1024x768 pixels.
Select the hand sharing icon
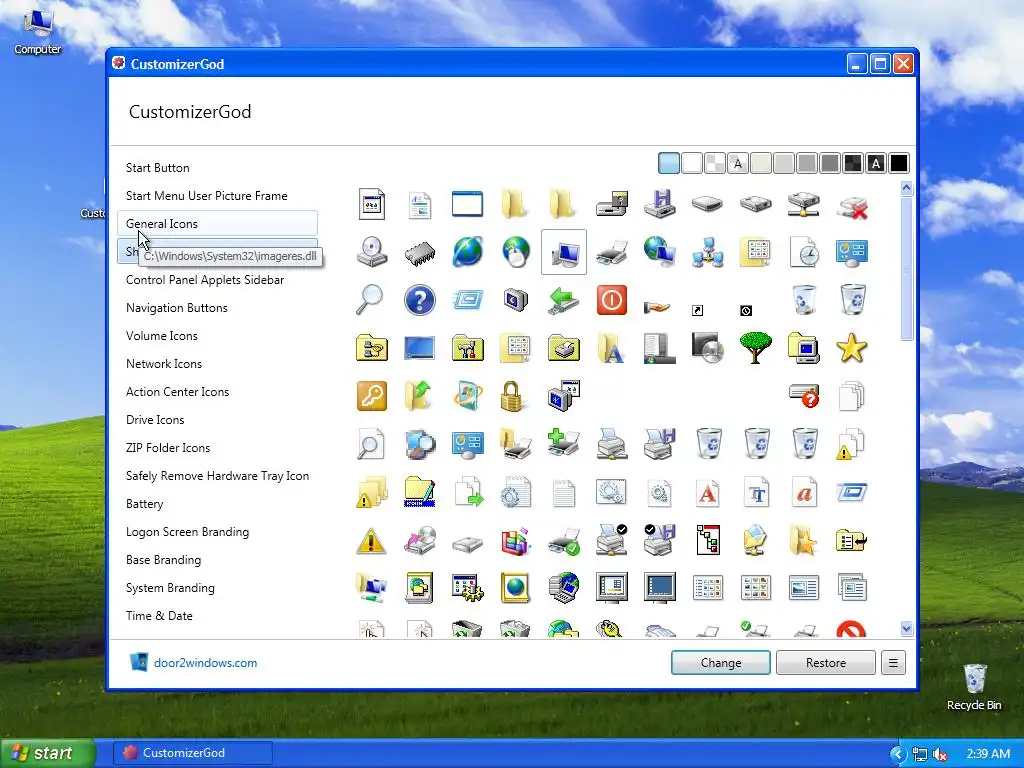pos(658,306)
